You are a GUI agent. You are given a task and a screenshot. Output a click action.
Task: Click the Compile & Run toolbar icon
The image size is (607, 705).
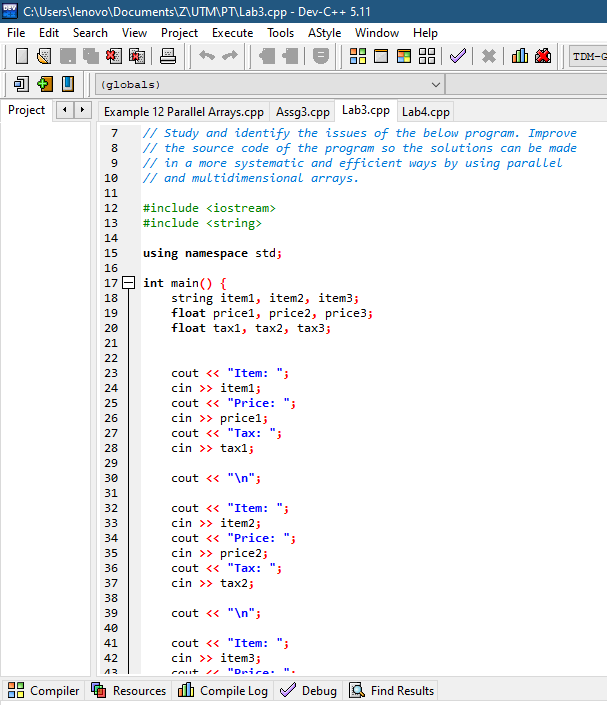point(403,57)
